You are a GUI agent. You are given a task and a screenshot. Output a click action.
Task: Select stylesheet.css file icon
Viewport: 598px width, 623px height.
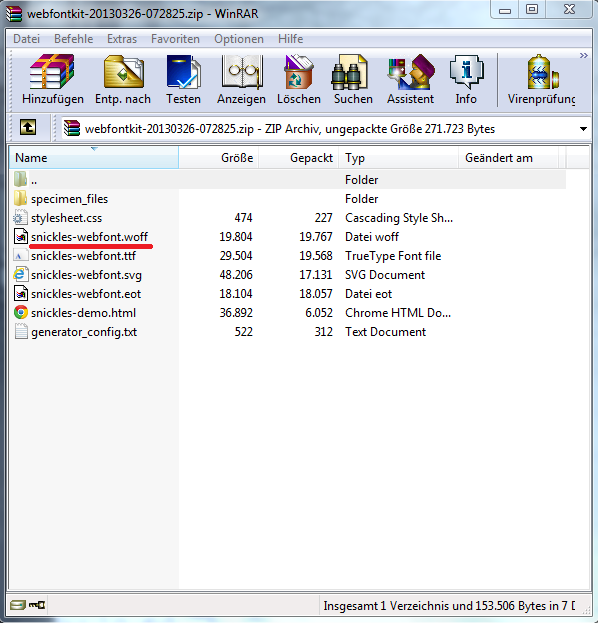click(21, 217)
